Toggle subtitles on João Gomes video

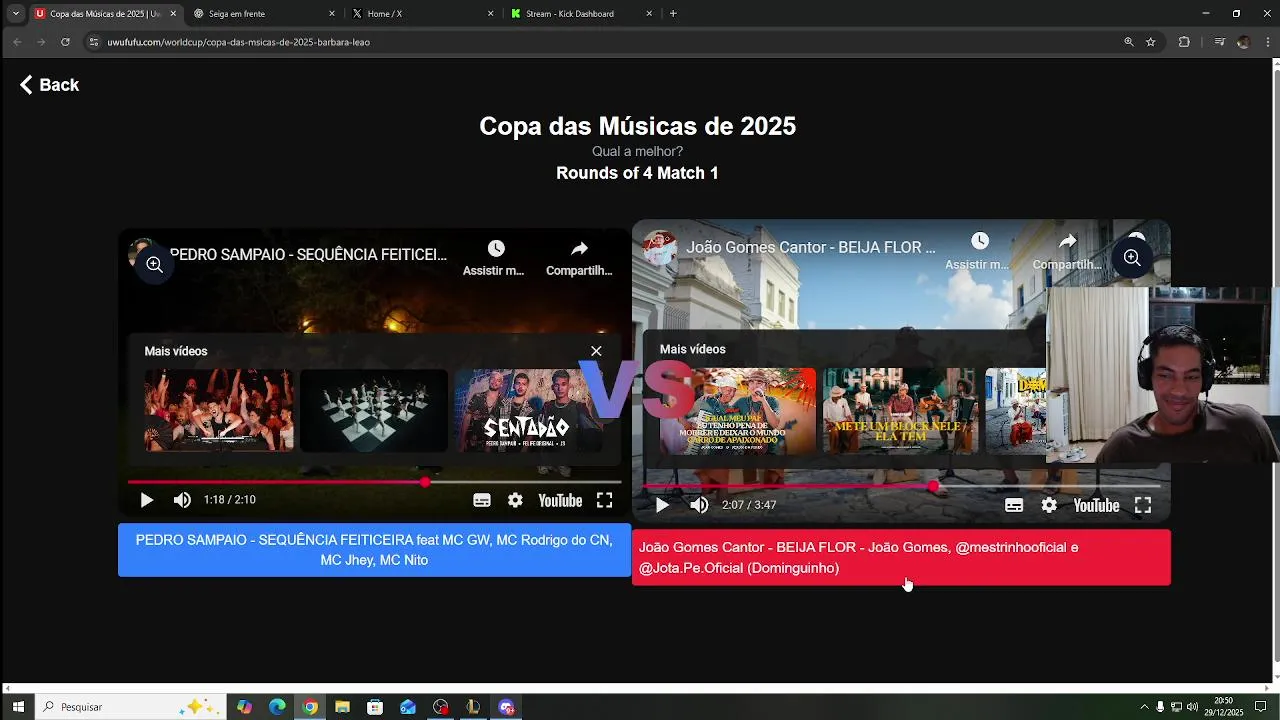coord(1014,505)
